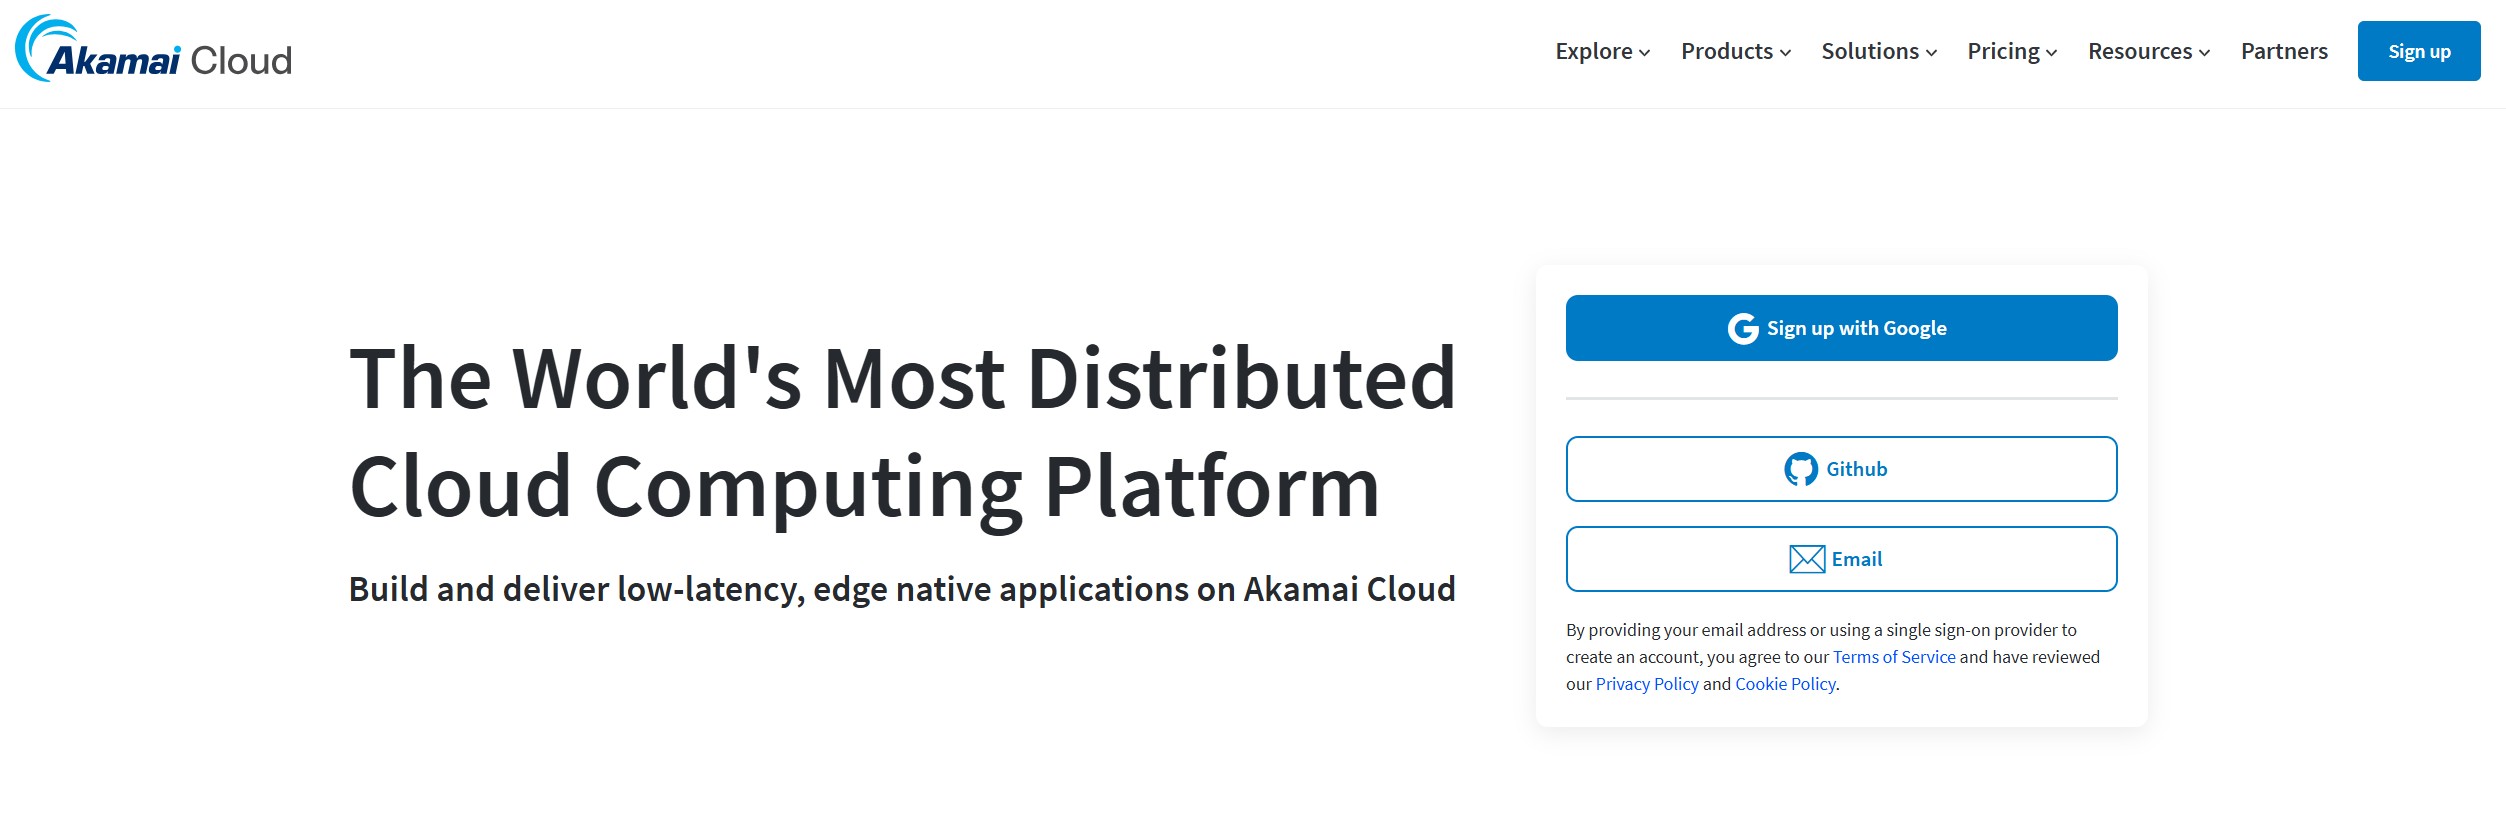2506x834 pixels.
Task: Click the Email envelope icon
Action: pos(1806,559)
